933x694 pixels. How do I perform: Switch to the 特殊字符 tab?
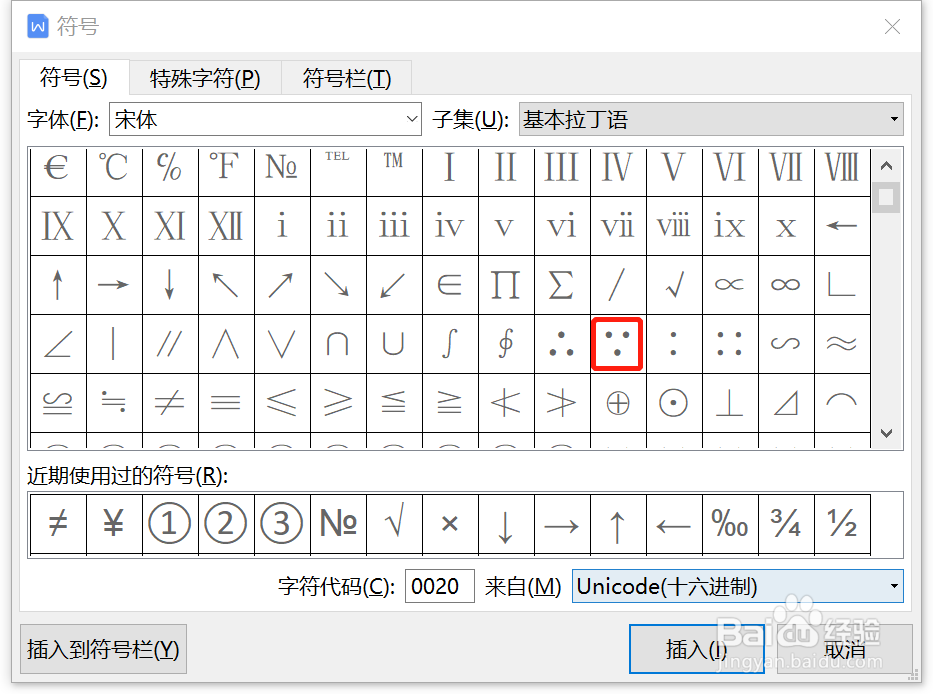(x=204, y=77)
